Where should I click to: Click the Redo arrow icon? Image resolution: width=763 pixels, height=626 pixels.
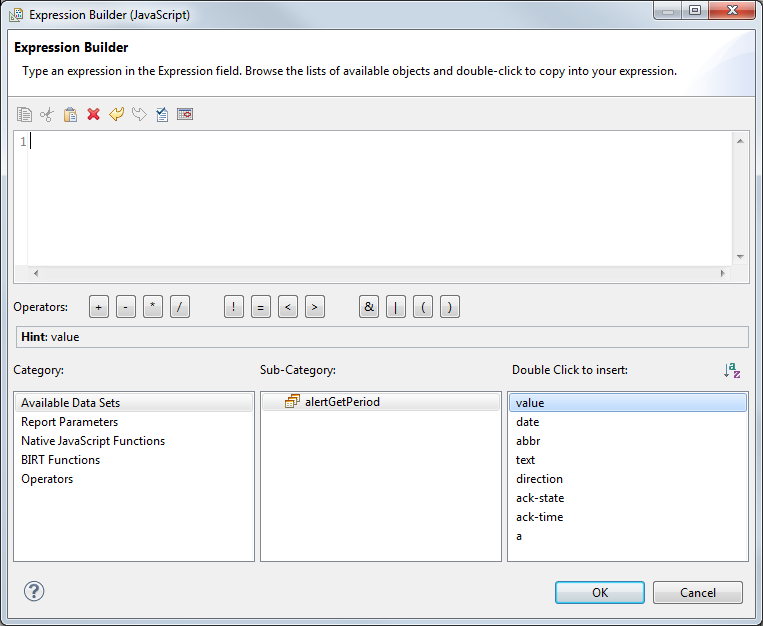tap(139, 115)
